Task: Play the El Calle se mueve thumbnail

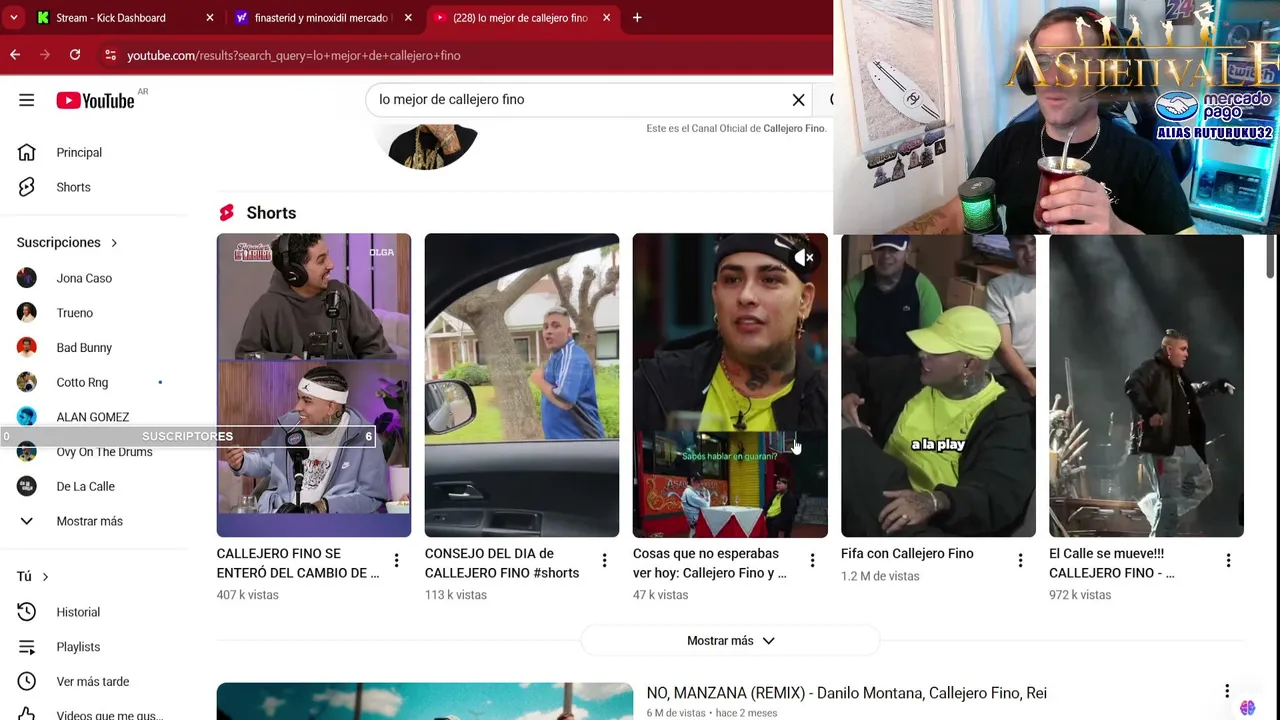Action: tap(1146, 385)
